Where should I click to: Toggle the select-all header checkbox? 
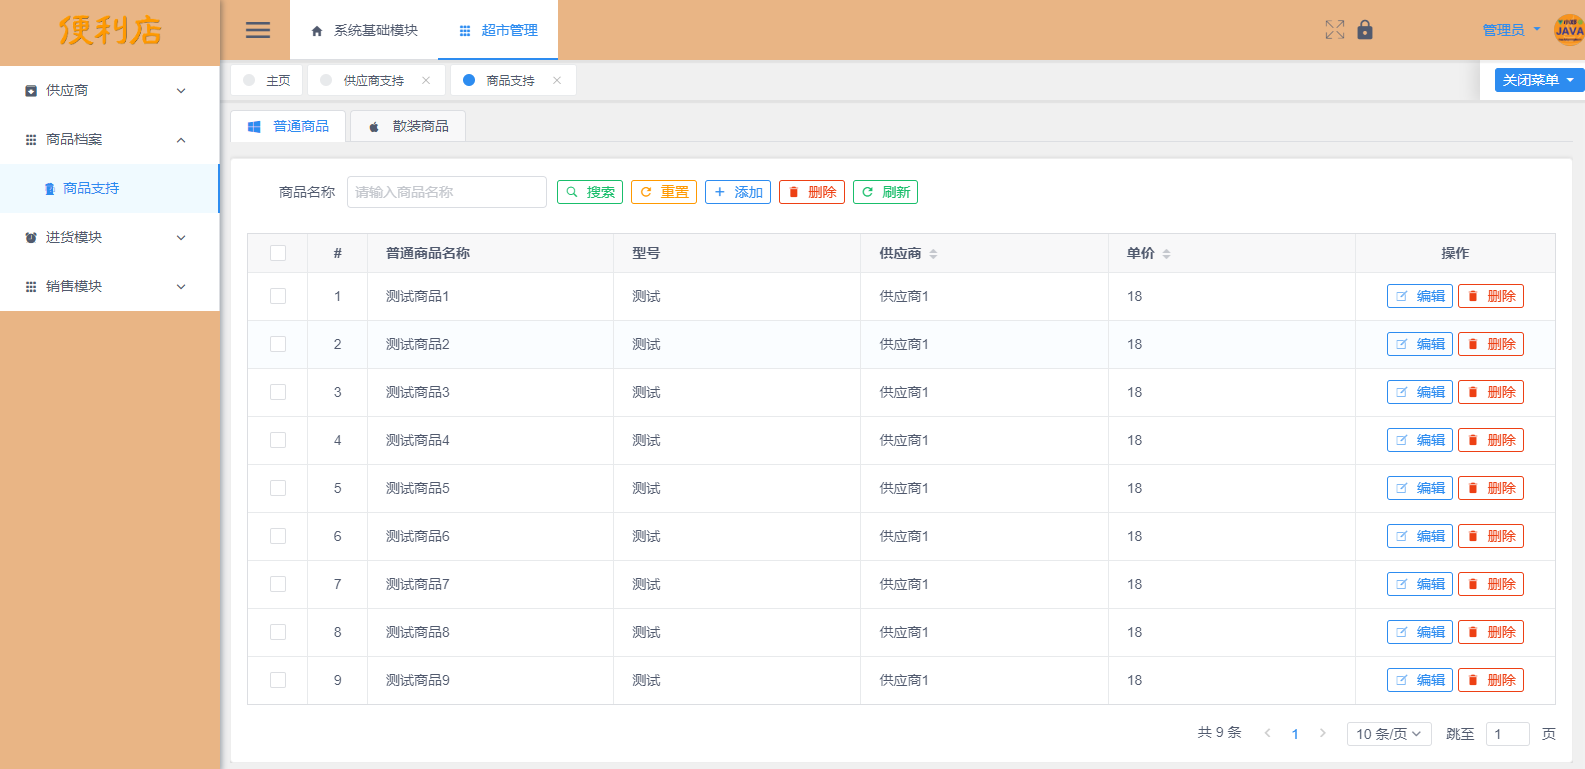pyautogui.click(x=278, y=254)
